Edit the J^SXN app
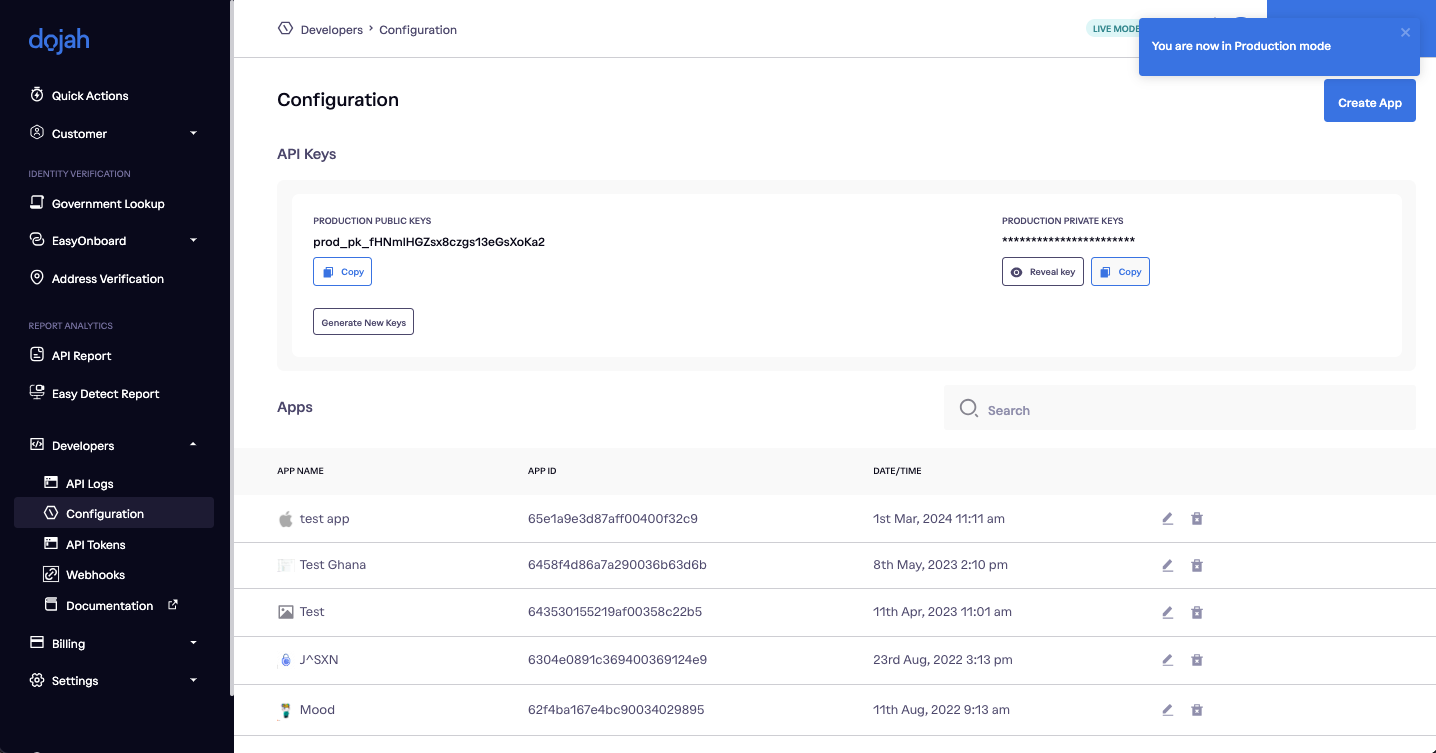This screenshot has width=1436, height=753. 1167,660
